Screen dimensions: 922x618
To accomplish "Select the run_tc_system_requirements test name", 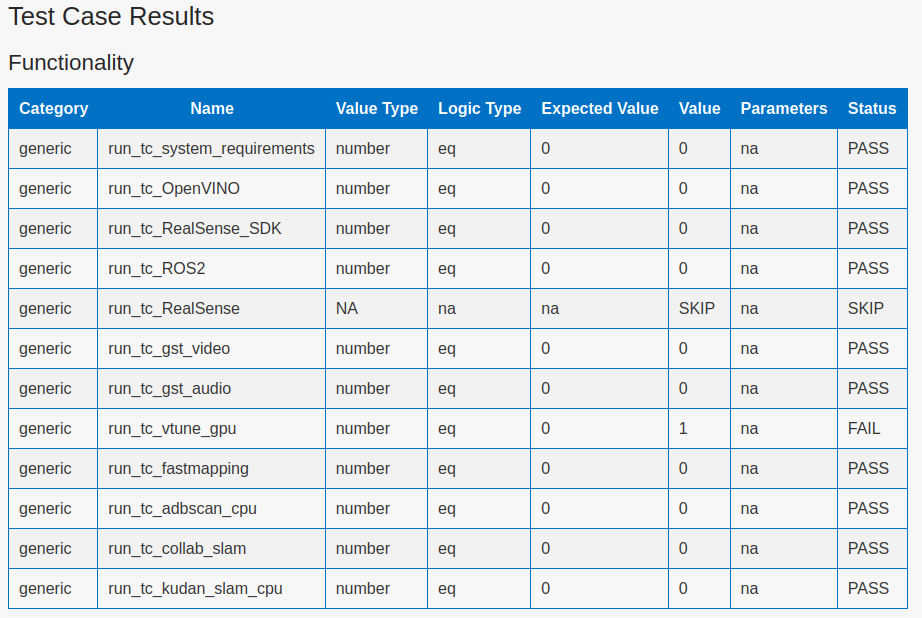I will pyautogui.click(x=211, y=149).
